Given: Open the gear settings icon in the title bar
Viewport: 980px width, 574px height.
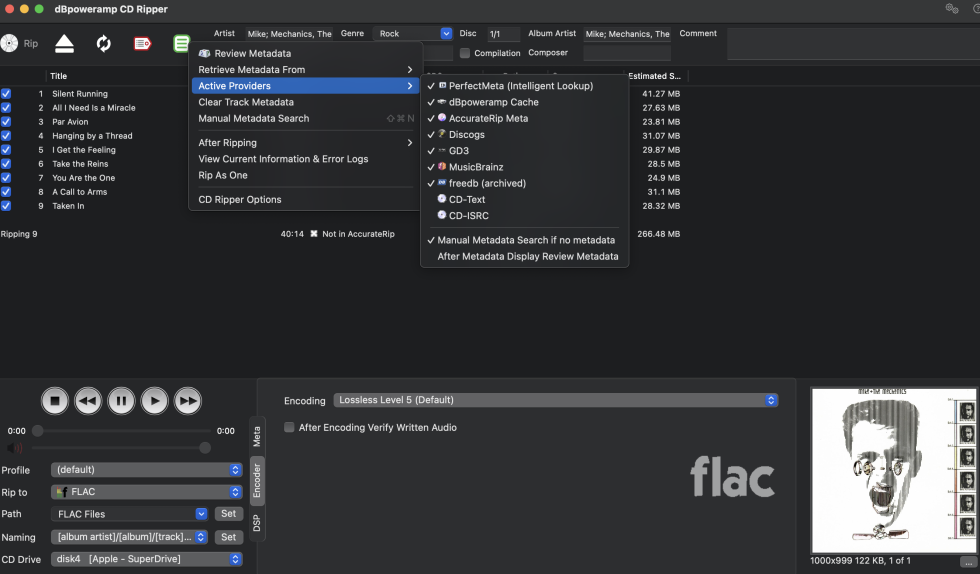Looking at the screenshot, I should click(952, 9).
